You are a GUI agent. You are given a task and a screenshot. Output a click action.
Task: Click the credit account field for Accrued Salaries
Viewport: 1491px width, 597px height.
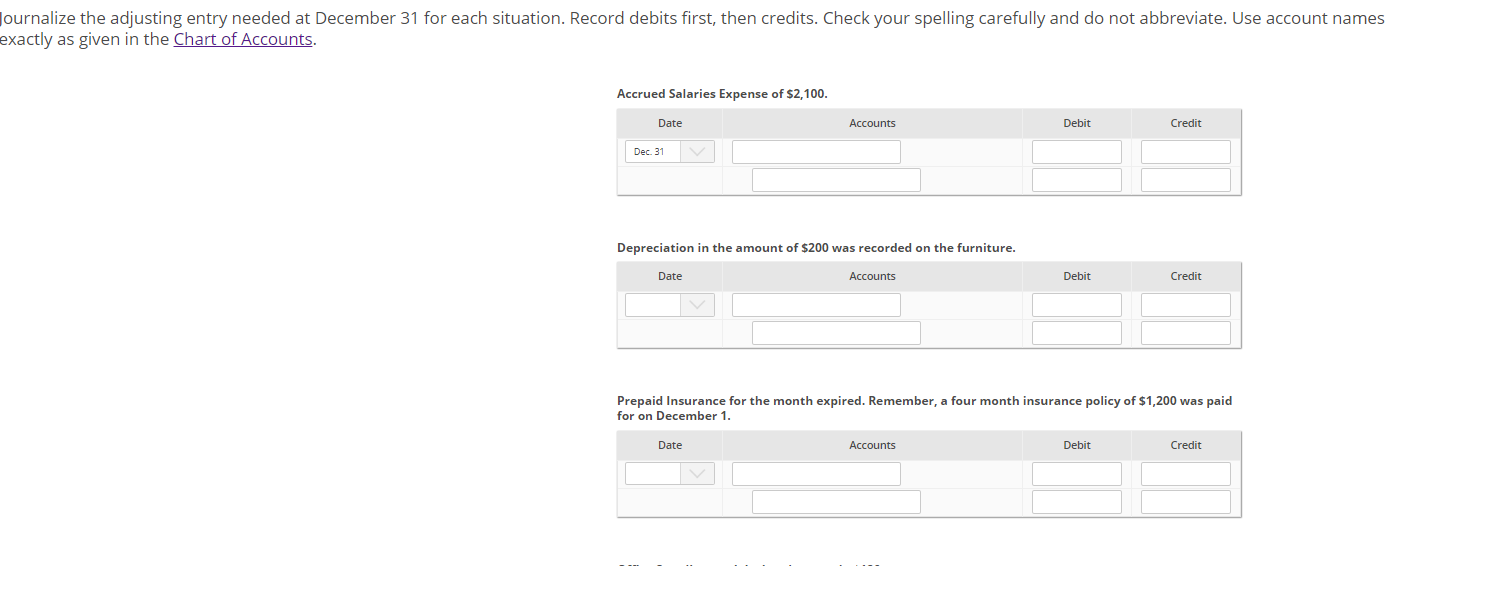click(835, 179)
